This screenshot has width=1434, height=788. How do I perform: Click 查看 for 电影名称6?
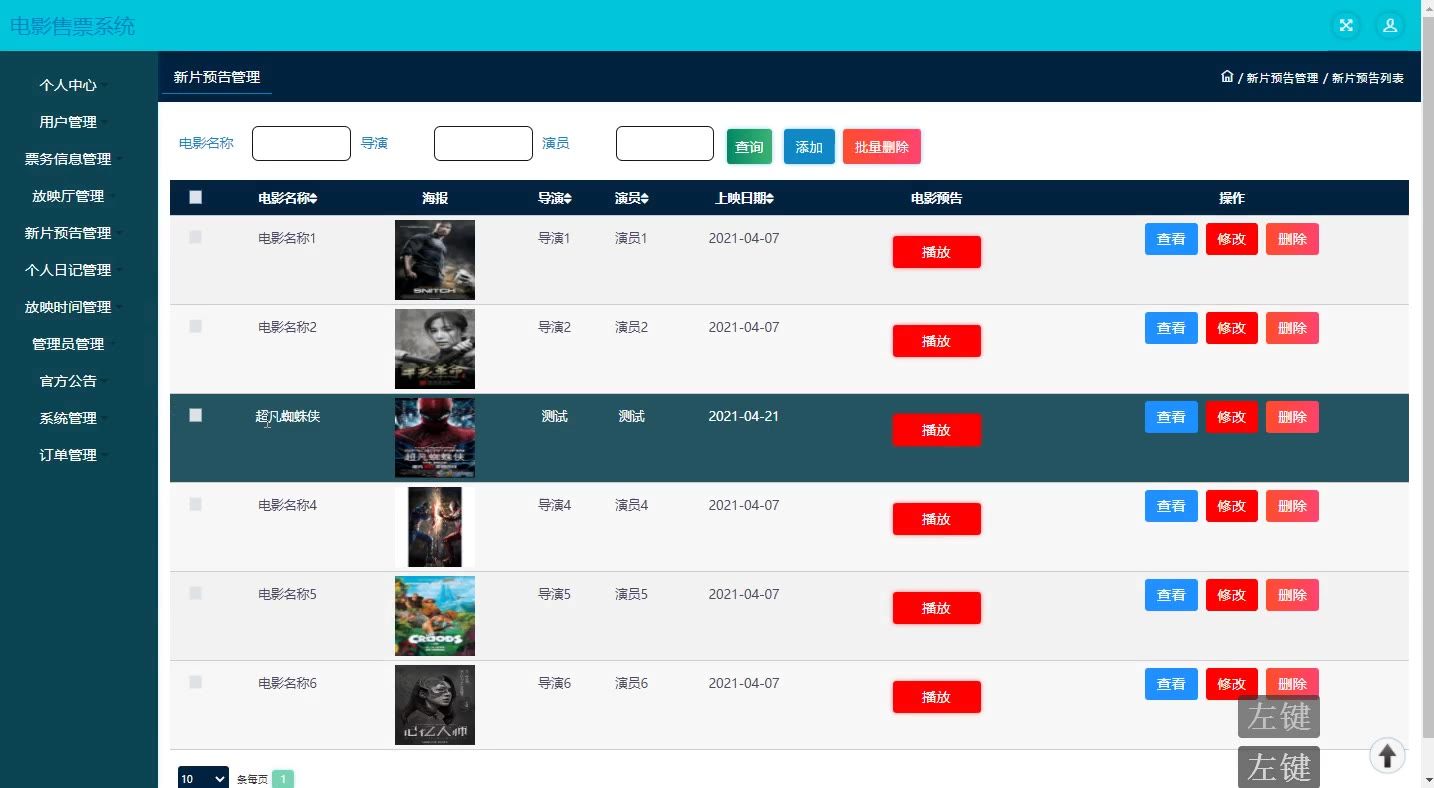(x=1171, y=684)
